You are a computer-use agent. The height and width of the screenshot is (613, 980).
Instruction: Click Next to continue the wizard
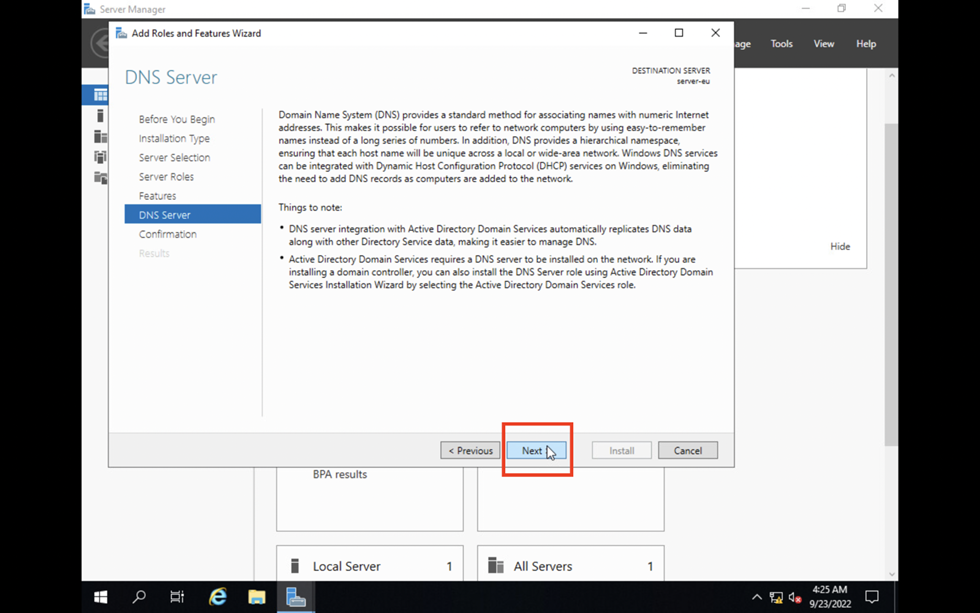click(x=536, y=451)
